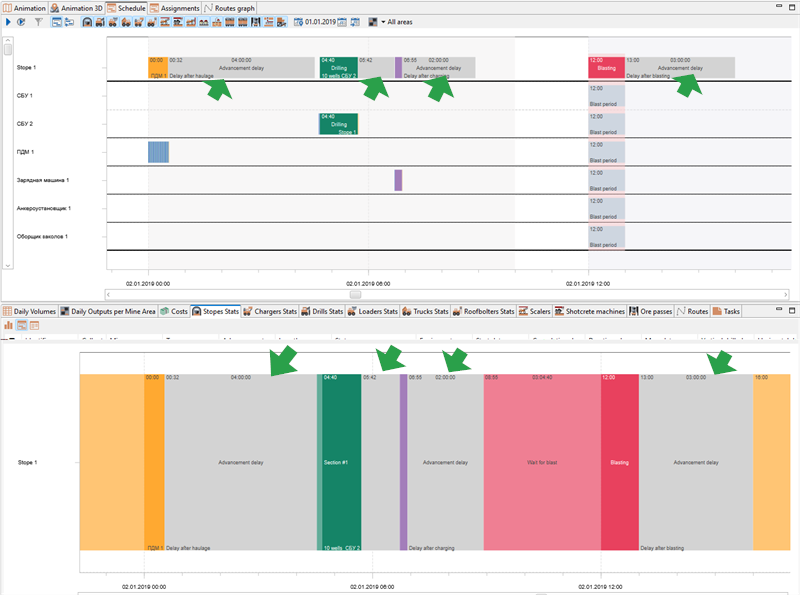Select the green Drilling block on the СБУ 2 row
800x595 pixels.
338,124
